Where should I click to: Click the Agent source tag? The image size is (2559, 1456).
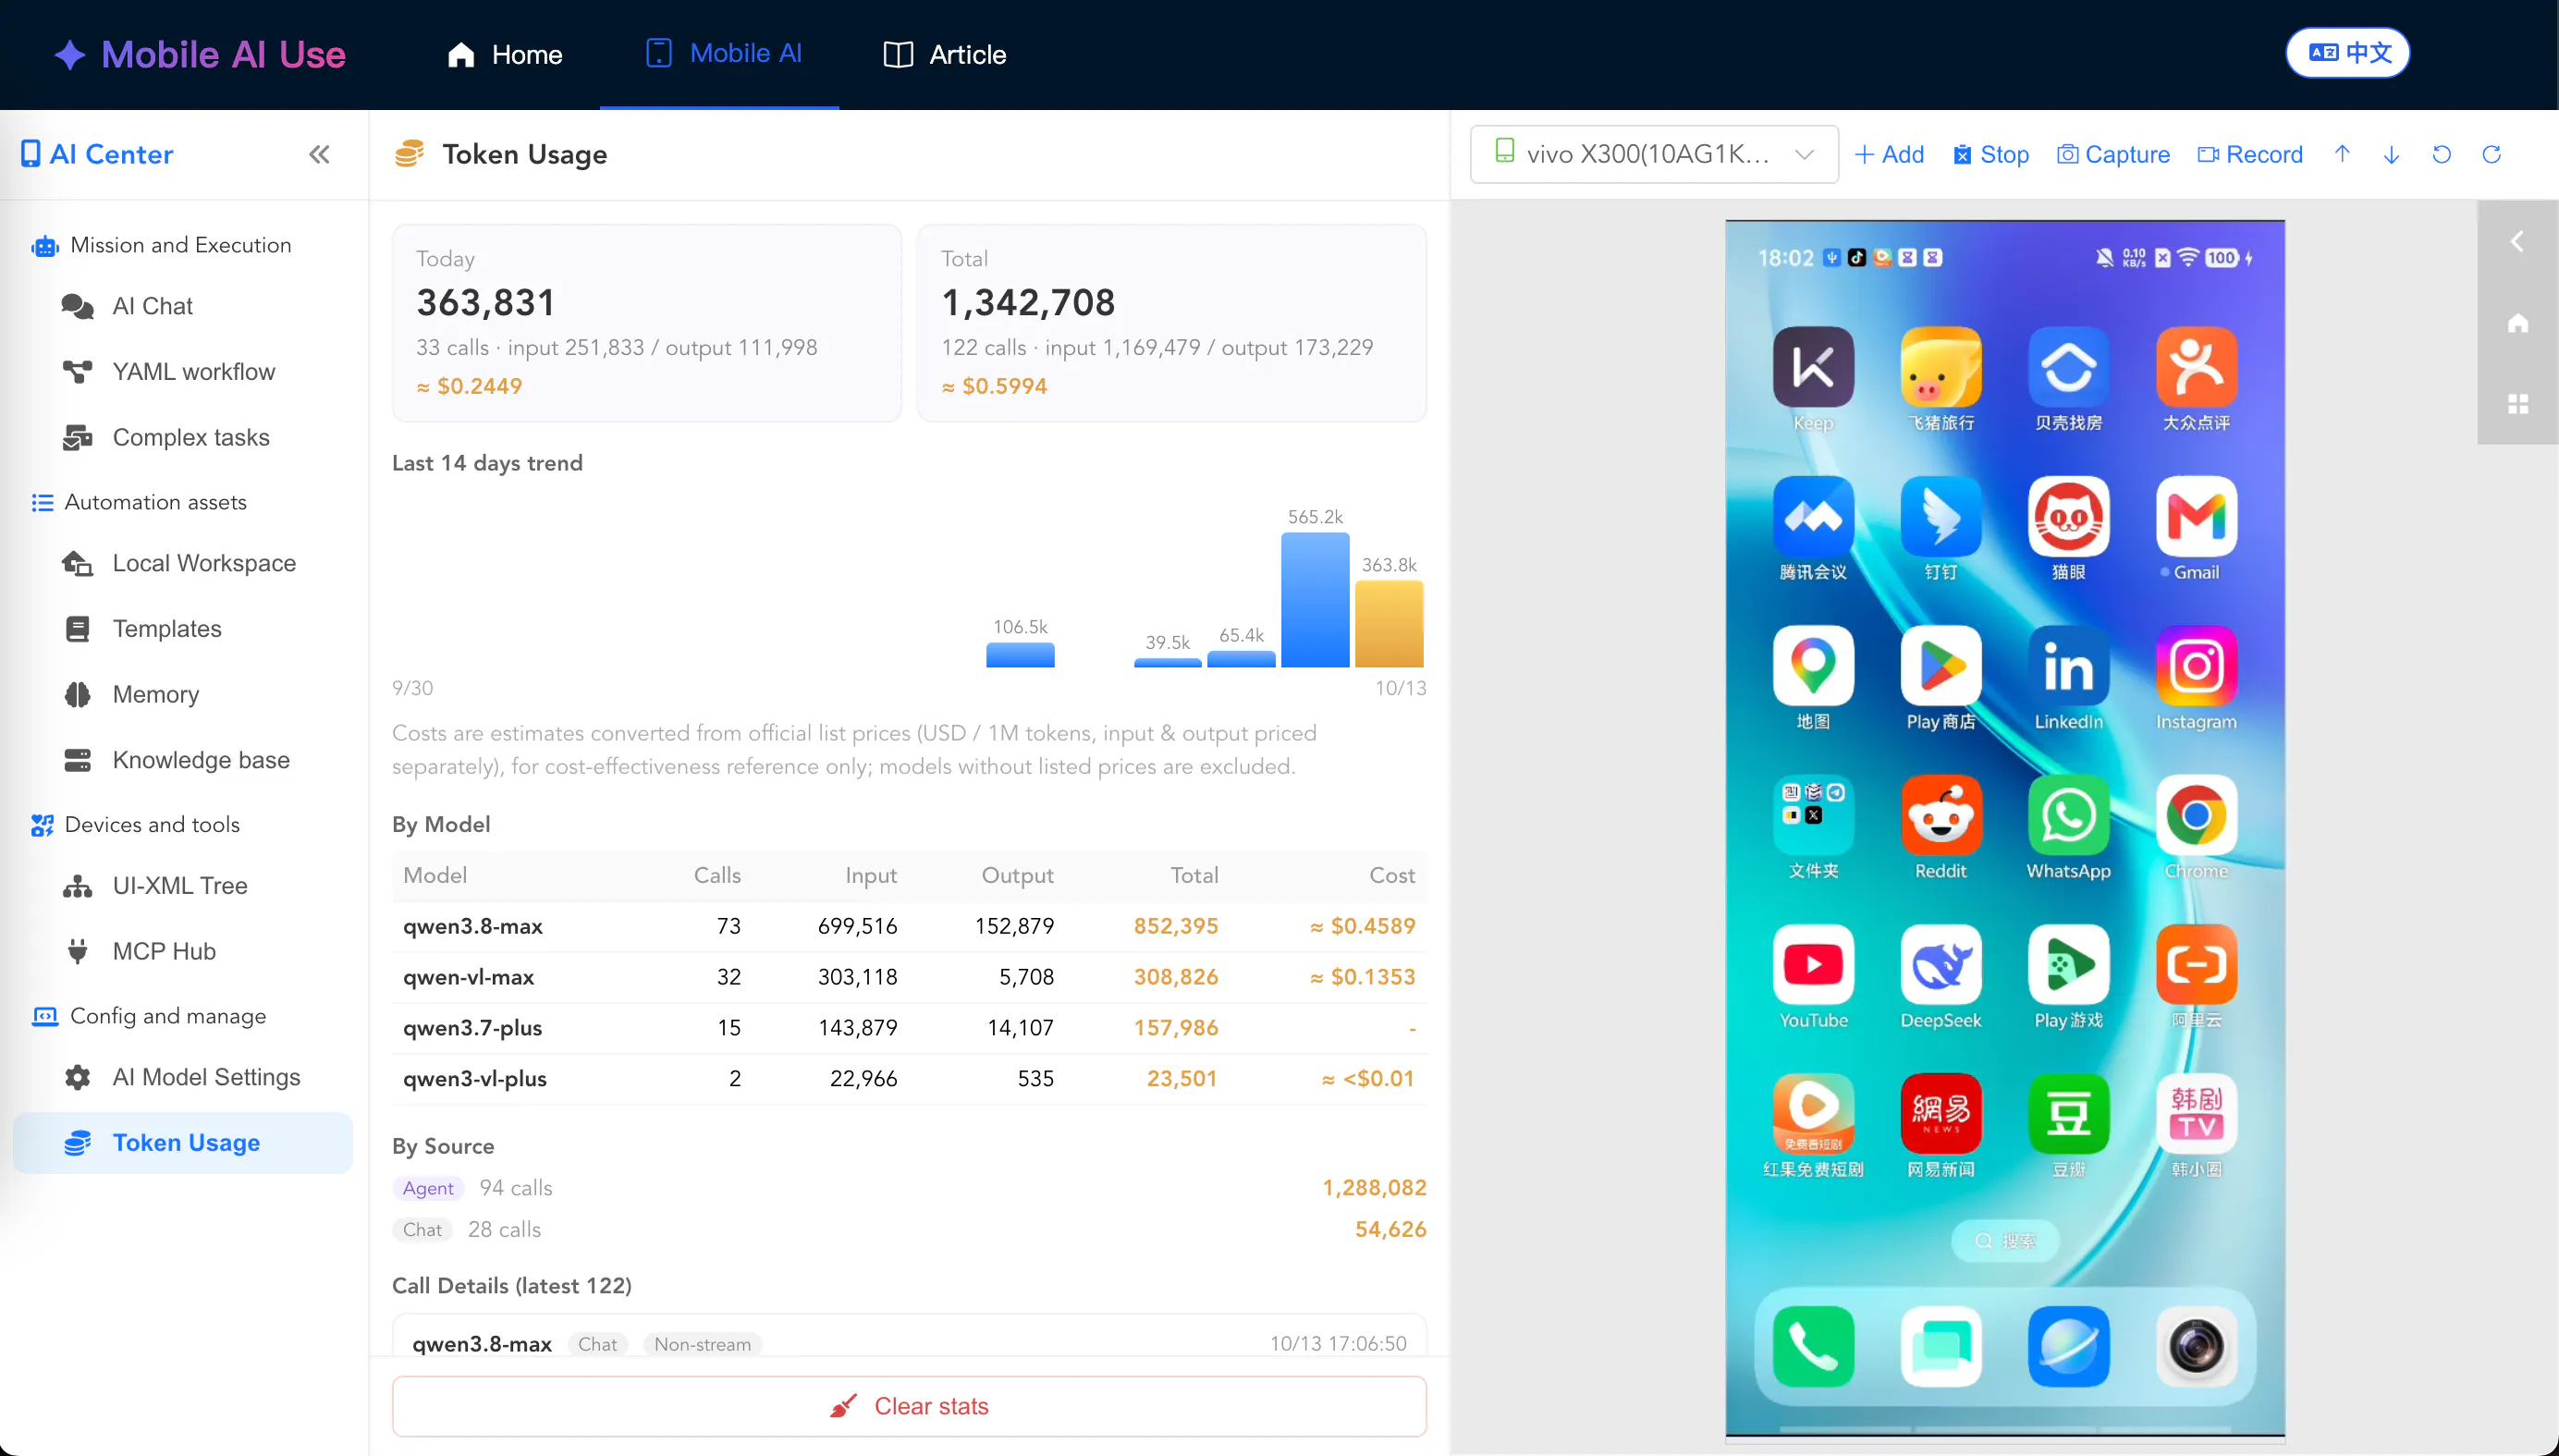(428, 1188)
